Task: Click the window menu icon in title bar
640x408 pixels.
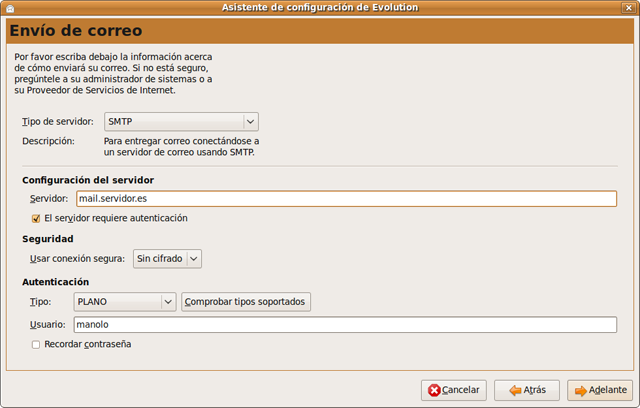Action: point(9,8)
